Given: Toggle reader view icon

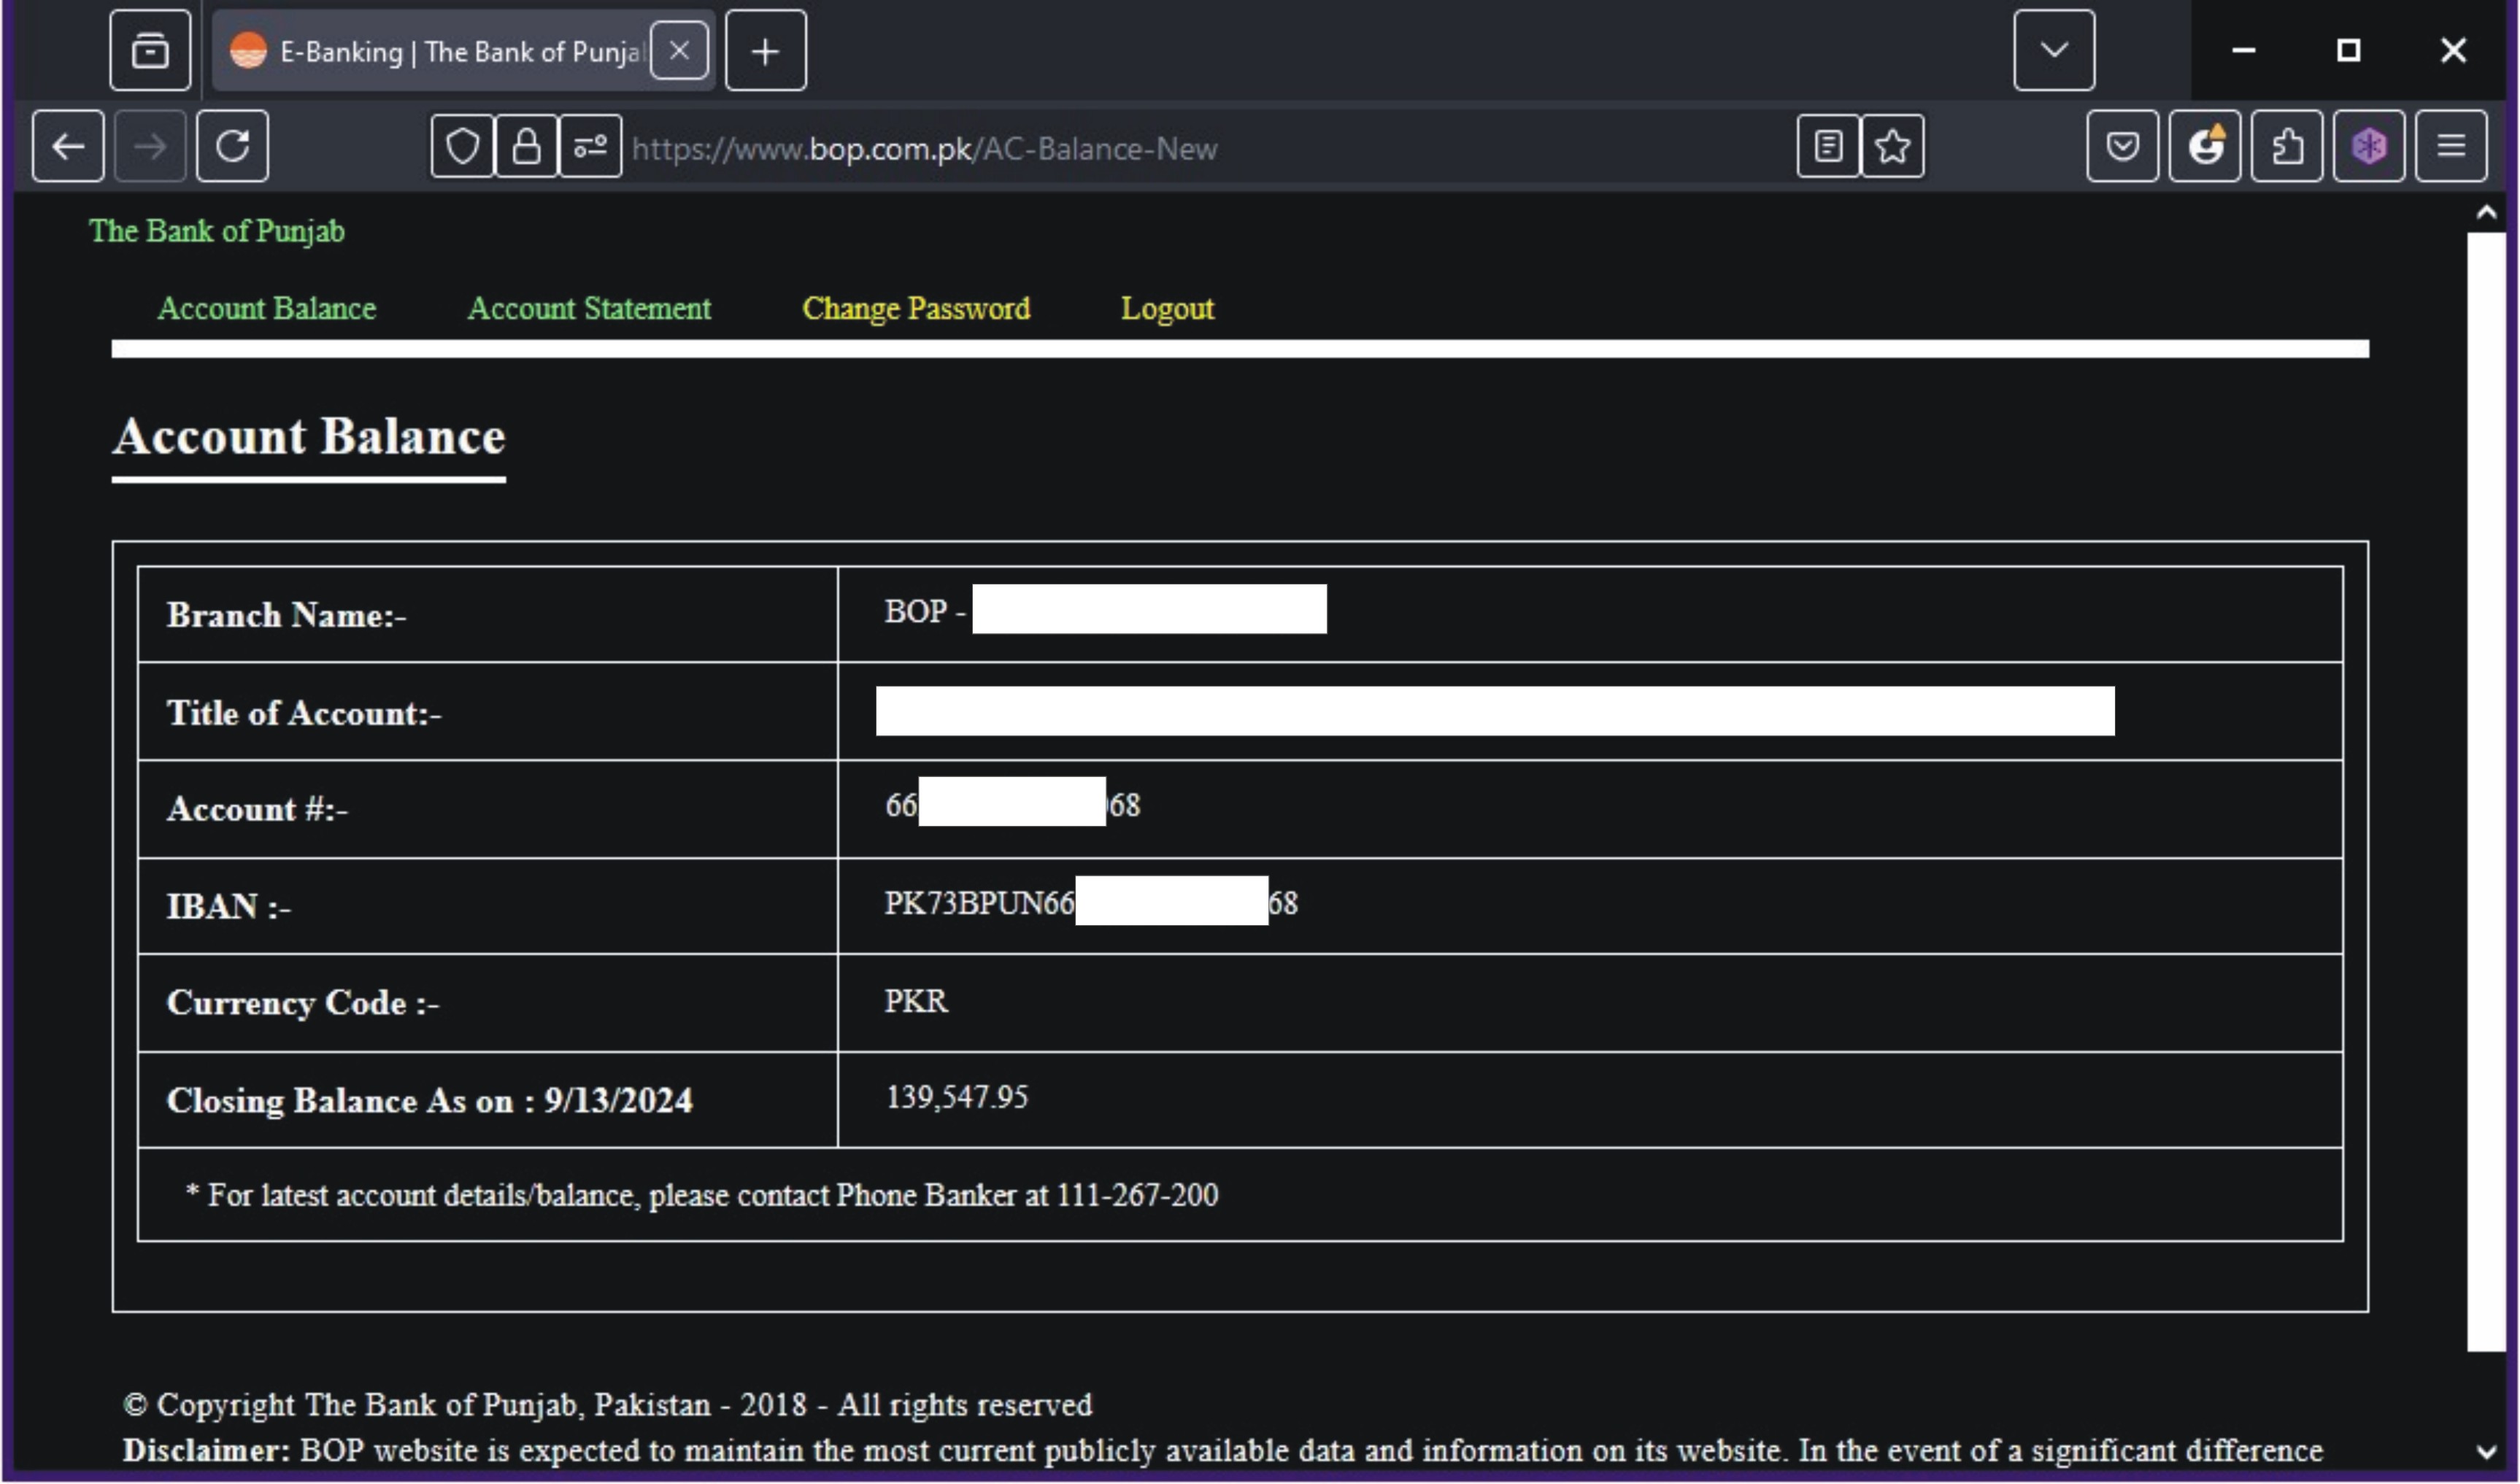Looking at the screenshot, I should pos(1827,147).
